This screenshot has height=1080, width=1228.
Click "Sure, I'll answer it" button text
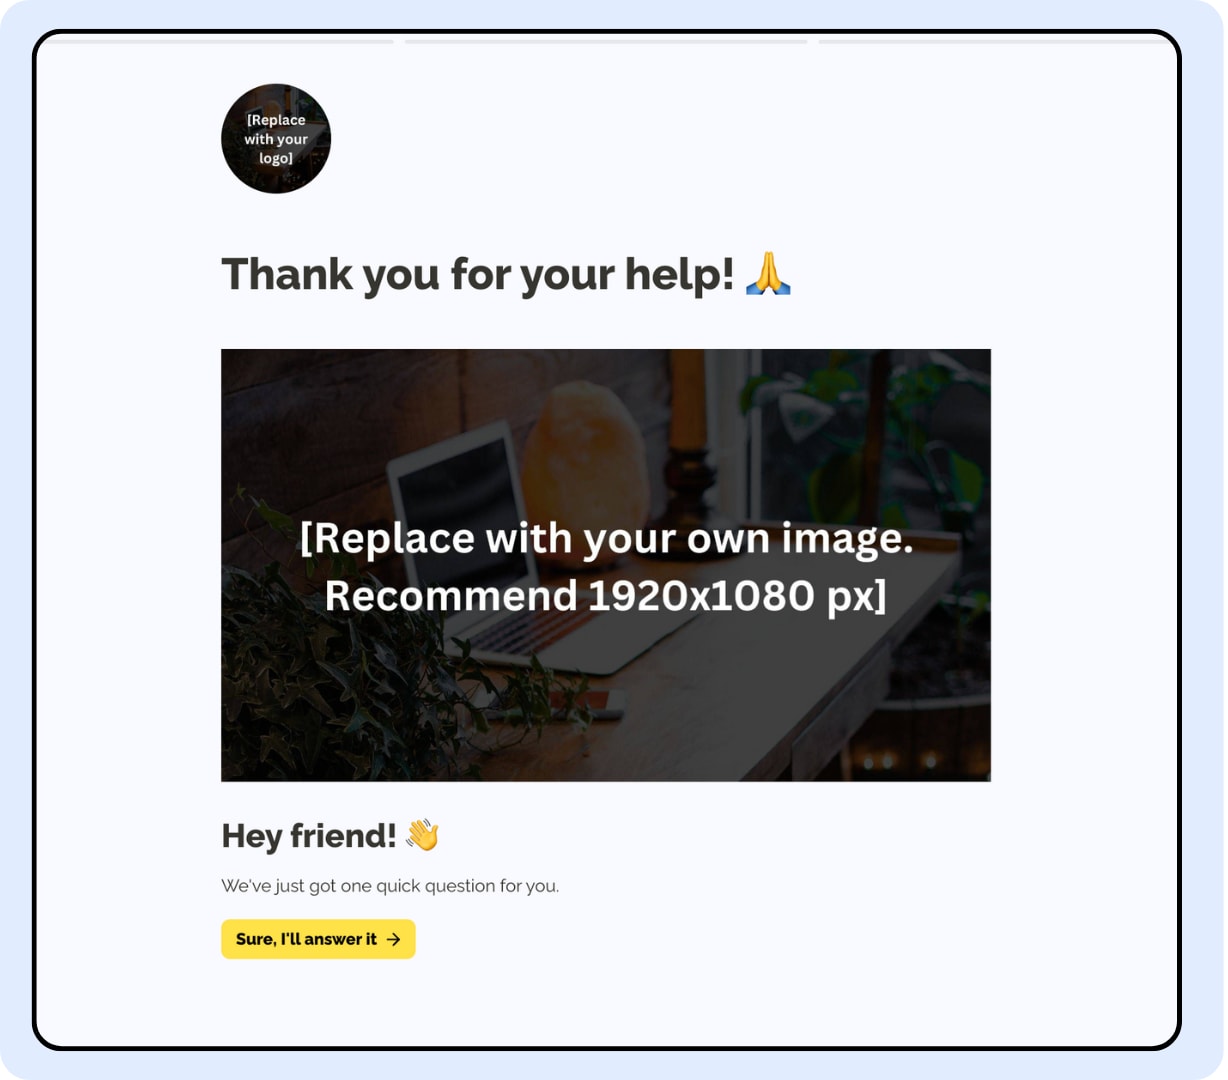(306, 939)
